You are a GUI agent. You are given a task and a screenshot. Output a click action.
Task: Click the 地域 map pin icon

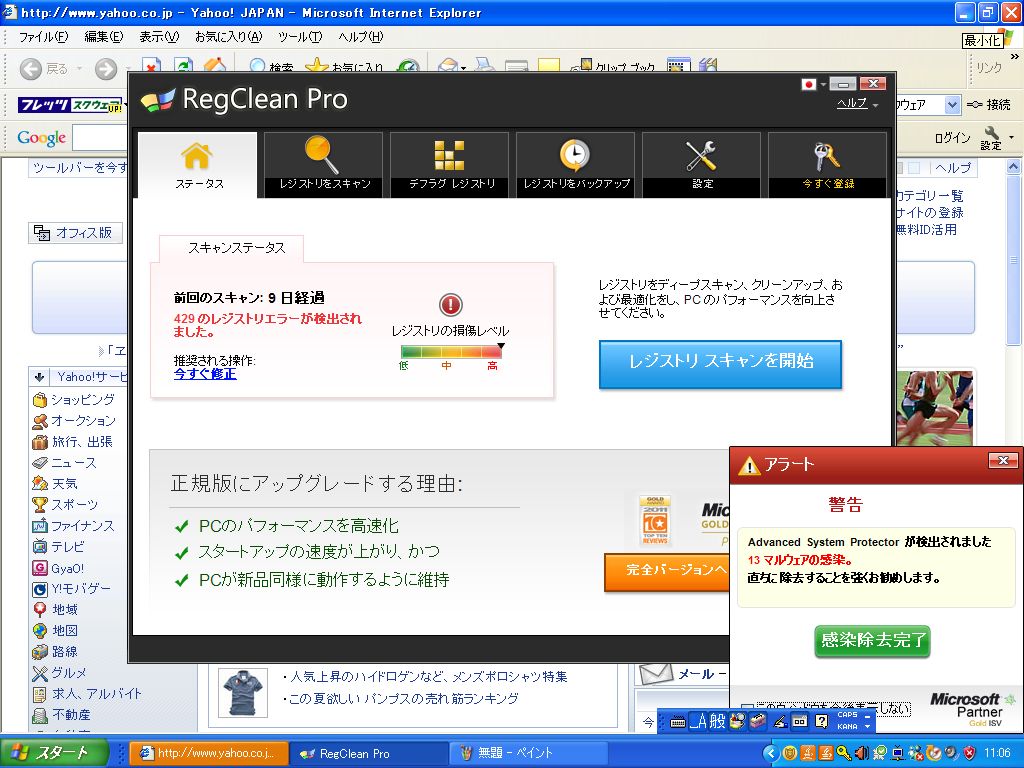coord(40,610)
